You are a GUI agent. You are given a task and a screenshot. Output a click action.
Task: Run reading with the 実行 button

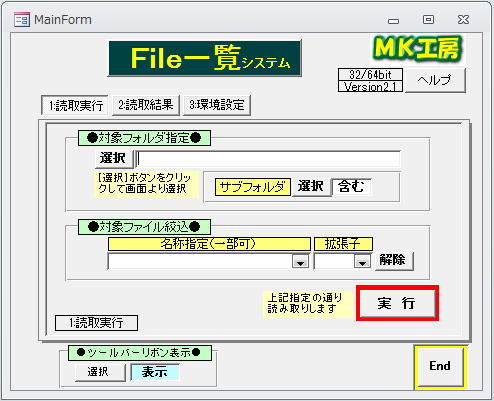coord(397,303)
